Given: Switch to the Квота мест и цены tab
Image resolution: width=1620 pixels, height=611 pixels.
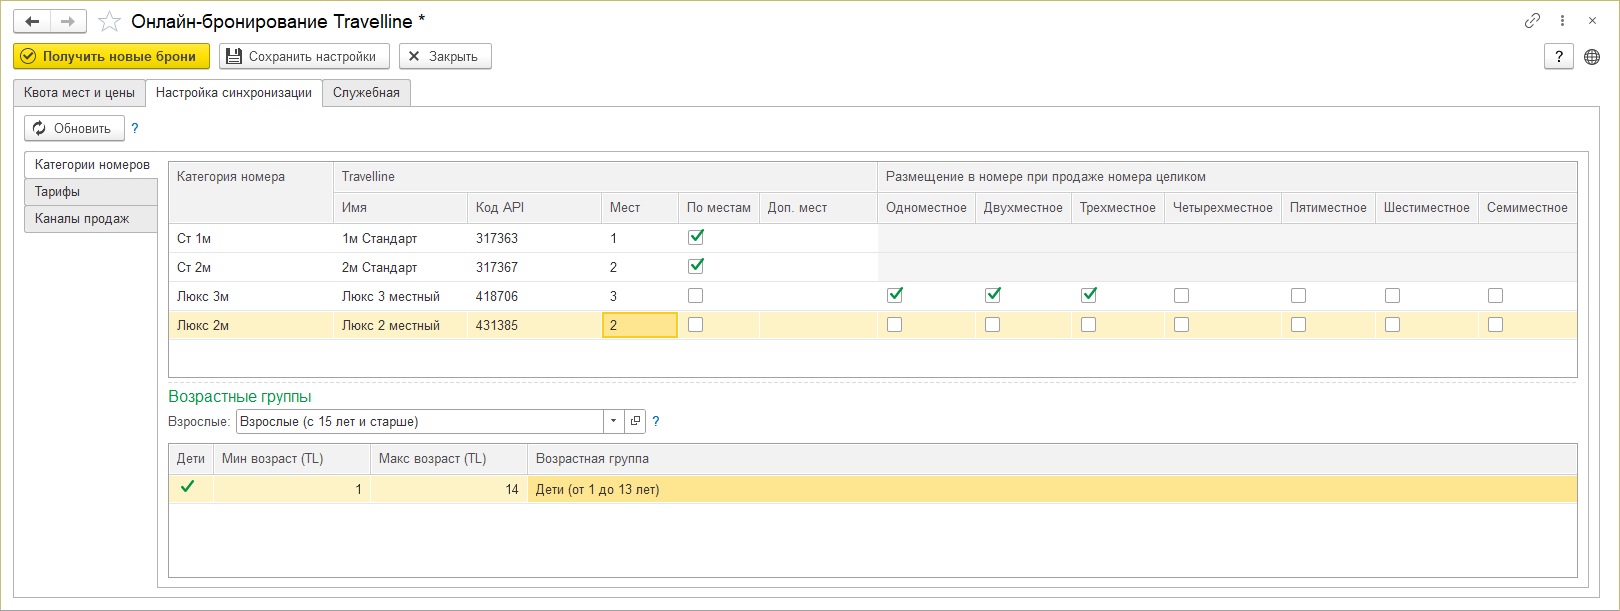Looking at the screenshot, I should coord(79,93).
